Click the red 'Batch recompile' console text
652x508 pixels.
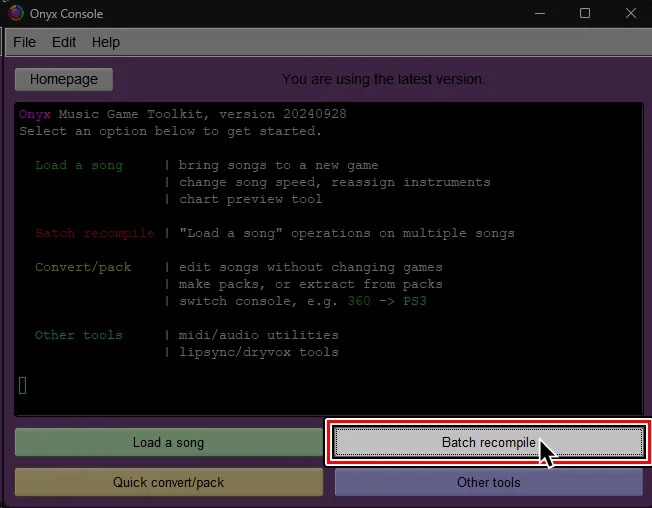[x=95, y=233]
